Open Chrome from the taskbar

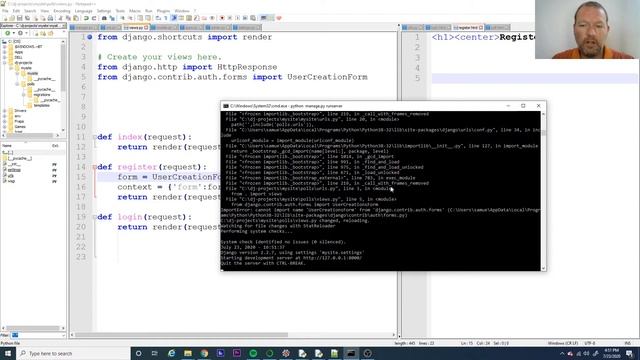tap(204, 353)
